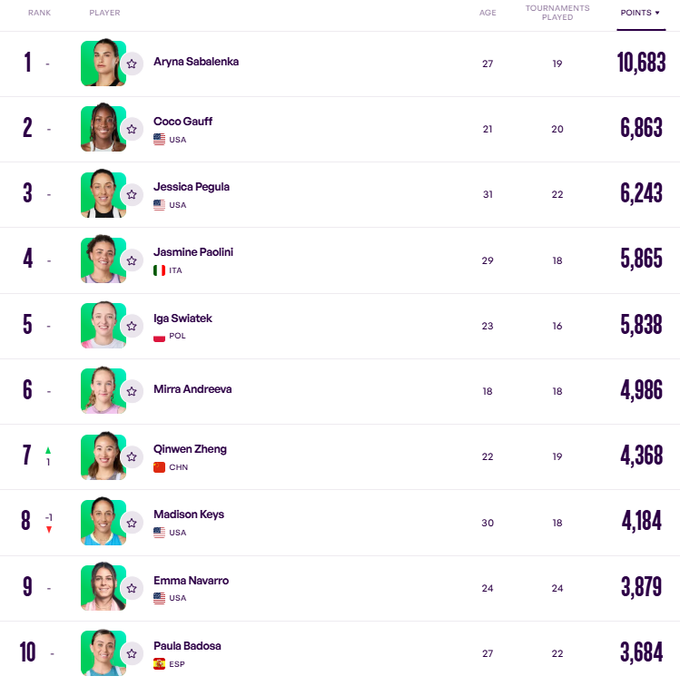Click star icon beside Jessica Pegula

coord(132,195)
